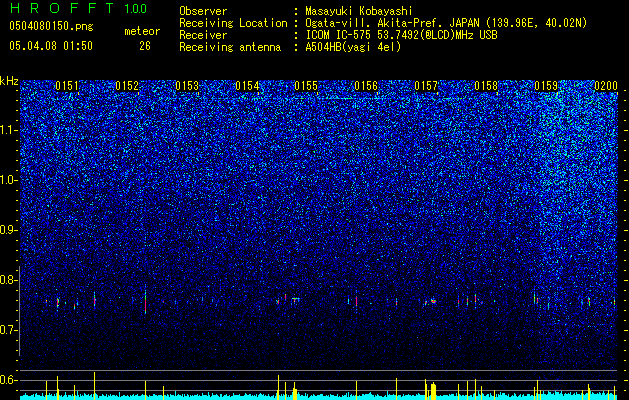Click the 'Receiving Location' label
Image resolution: width=629 pixels, height=400 pixels.
pos(233,23)
